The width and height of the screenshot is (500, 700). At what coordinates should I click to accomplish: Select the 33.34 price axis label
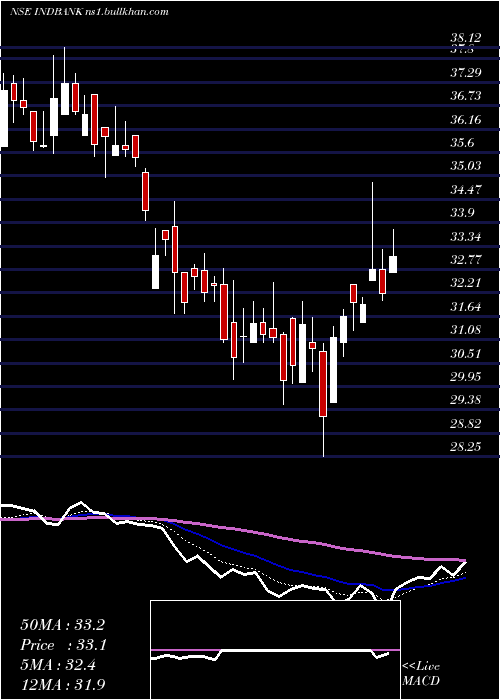466,236
